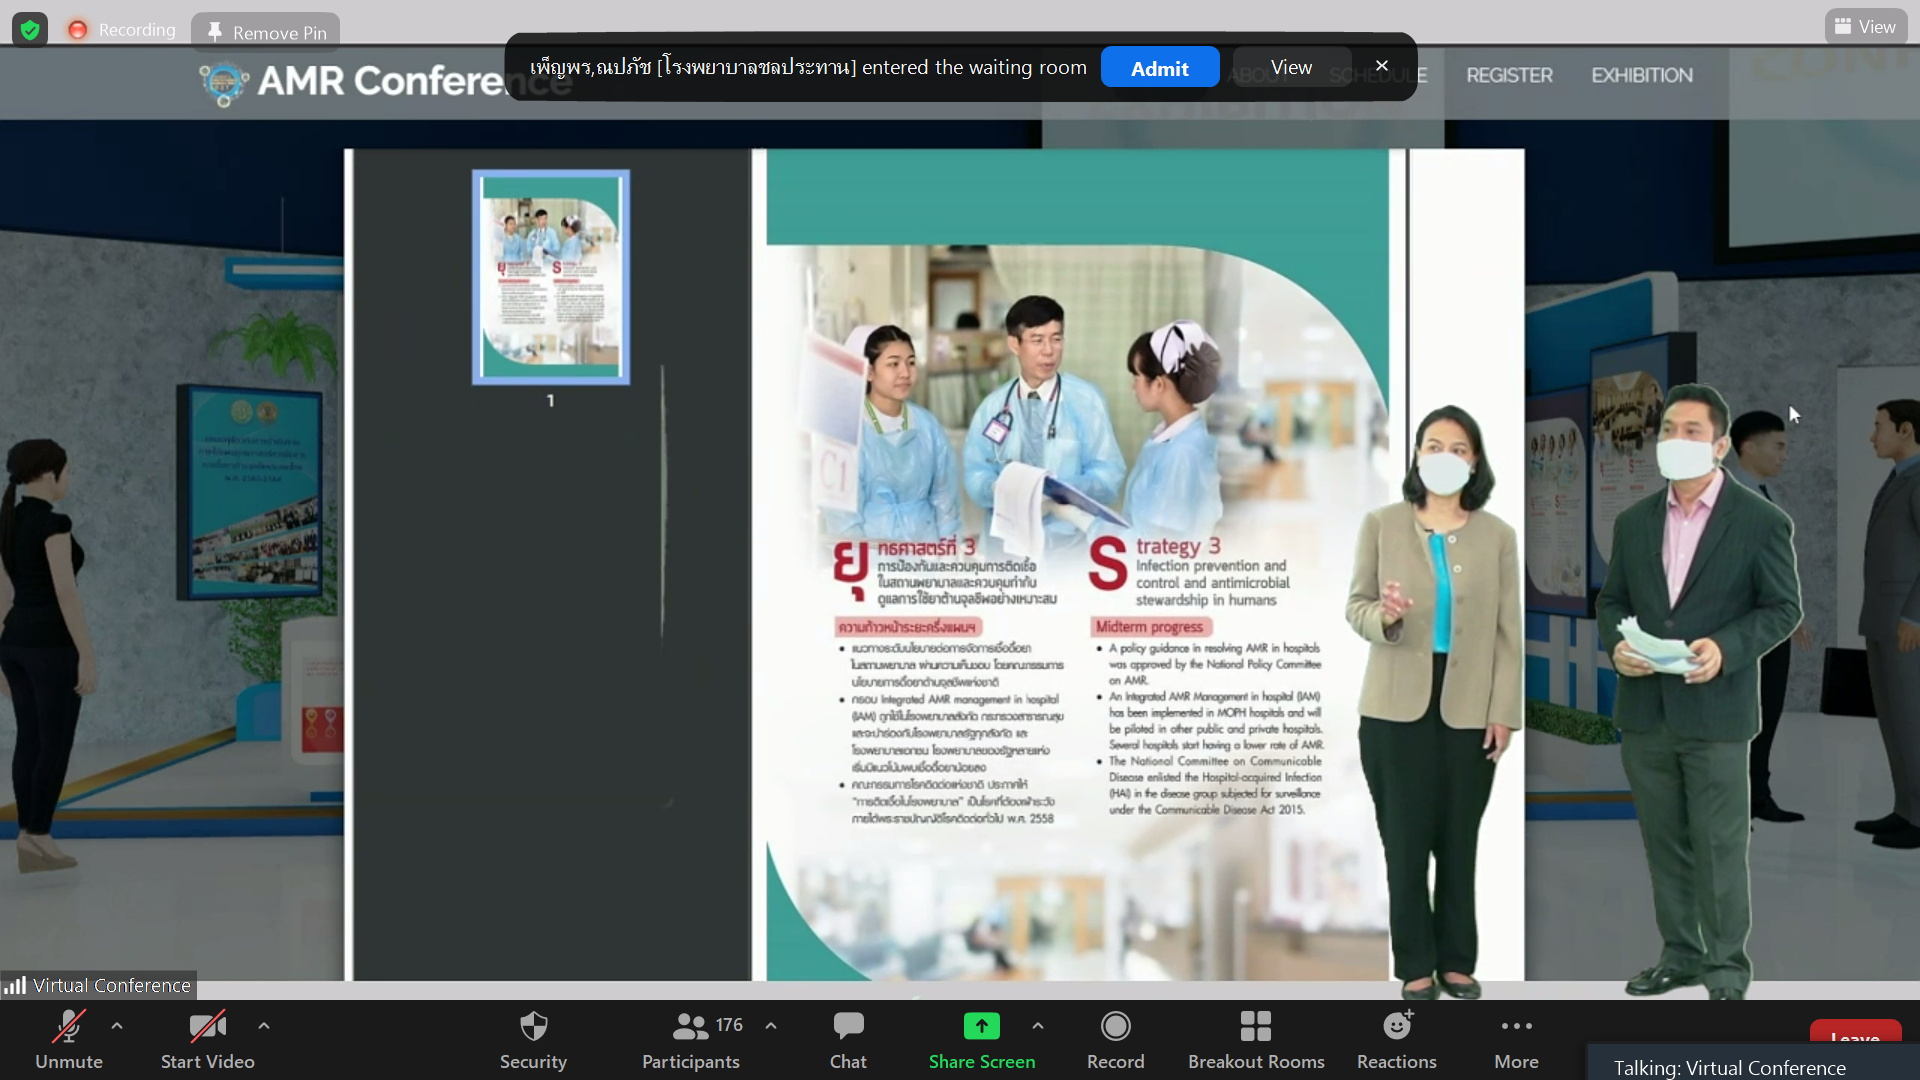Open the More options menu

(1516, 1040)
